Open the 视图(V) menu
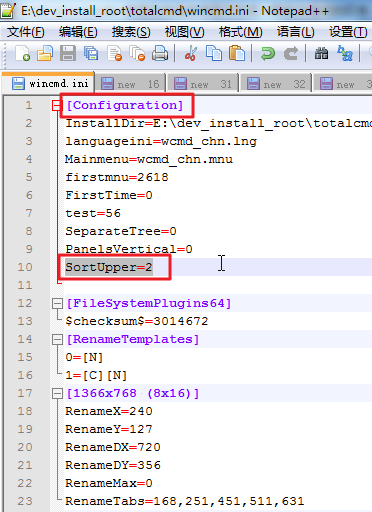 point(184,32)
